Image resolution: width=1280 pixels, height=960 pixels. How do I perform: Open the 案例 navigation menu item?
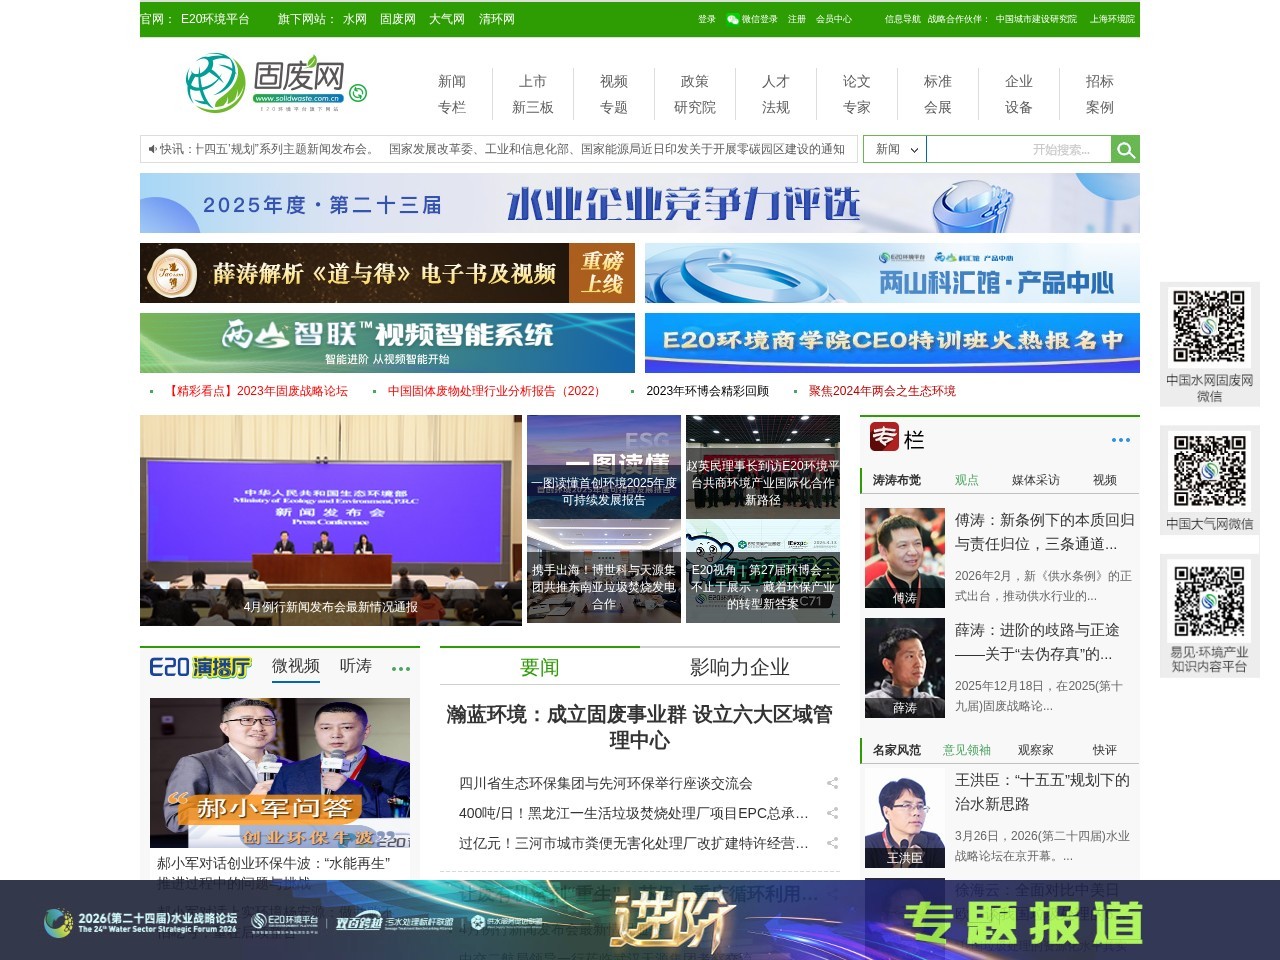[1100, 107]
